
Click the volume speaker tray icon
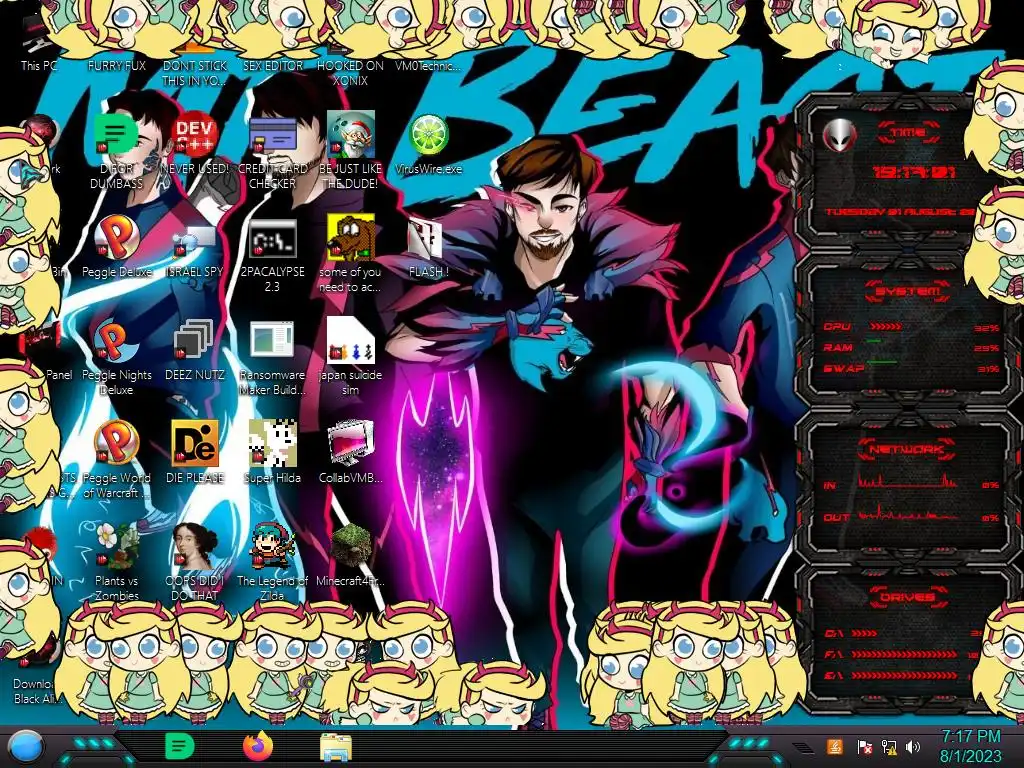click(913, 746)
